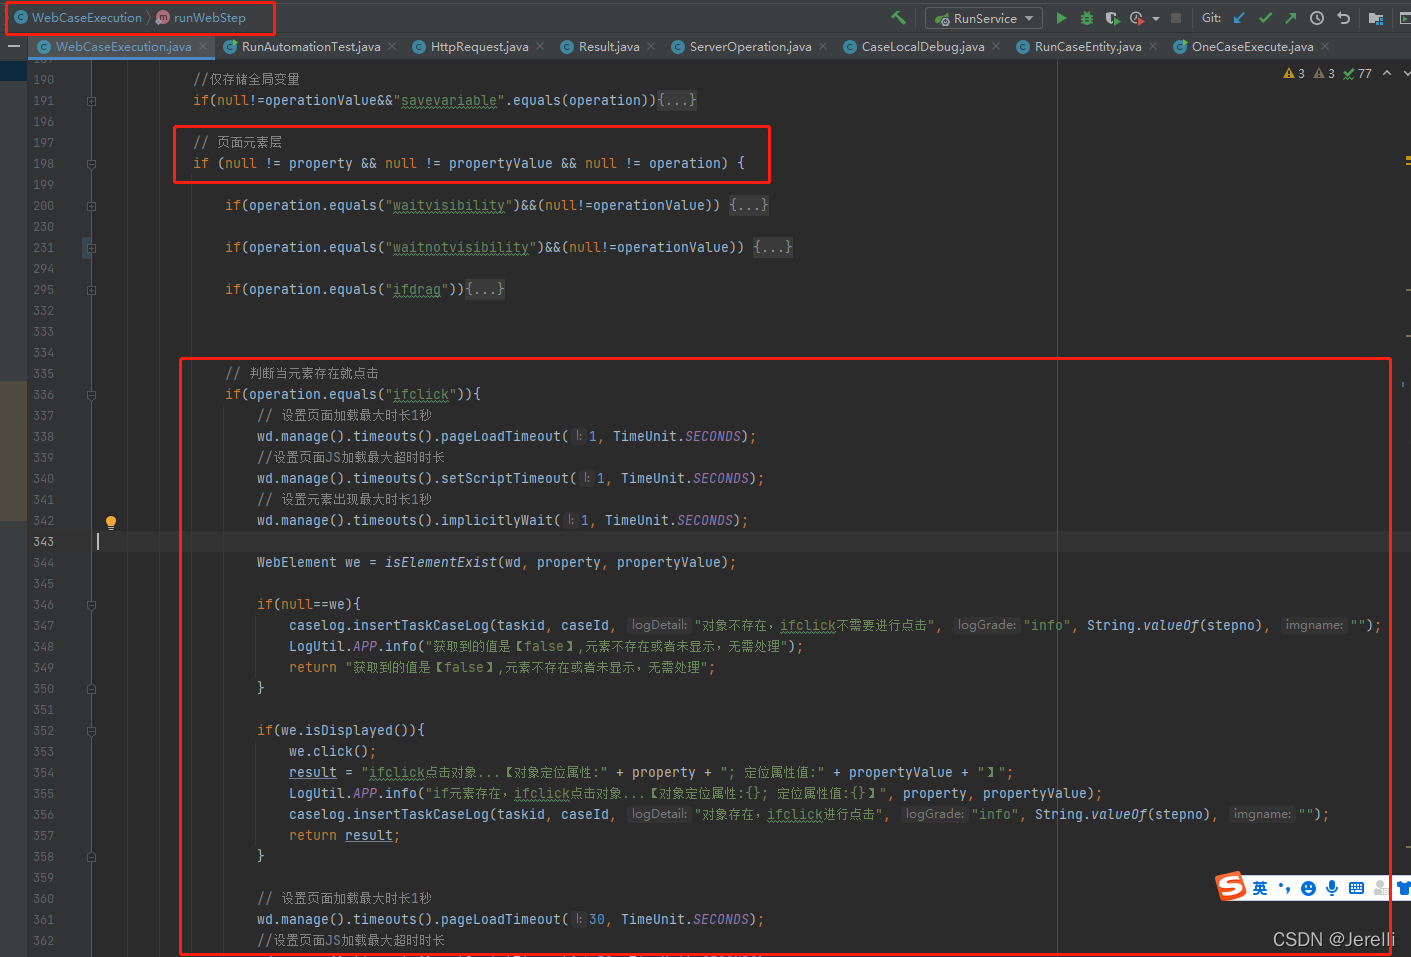Update project with blue Git arrow

[1240, 18]
